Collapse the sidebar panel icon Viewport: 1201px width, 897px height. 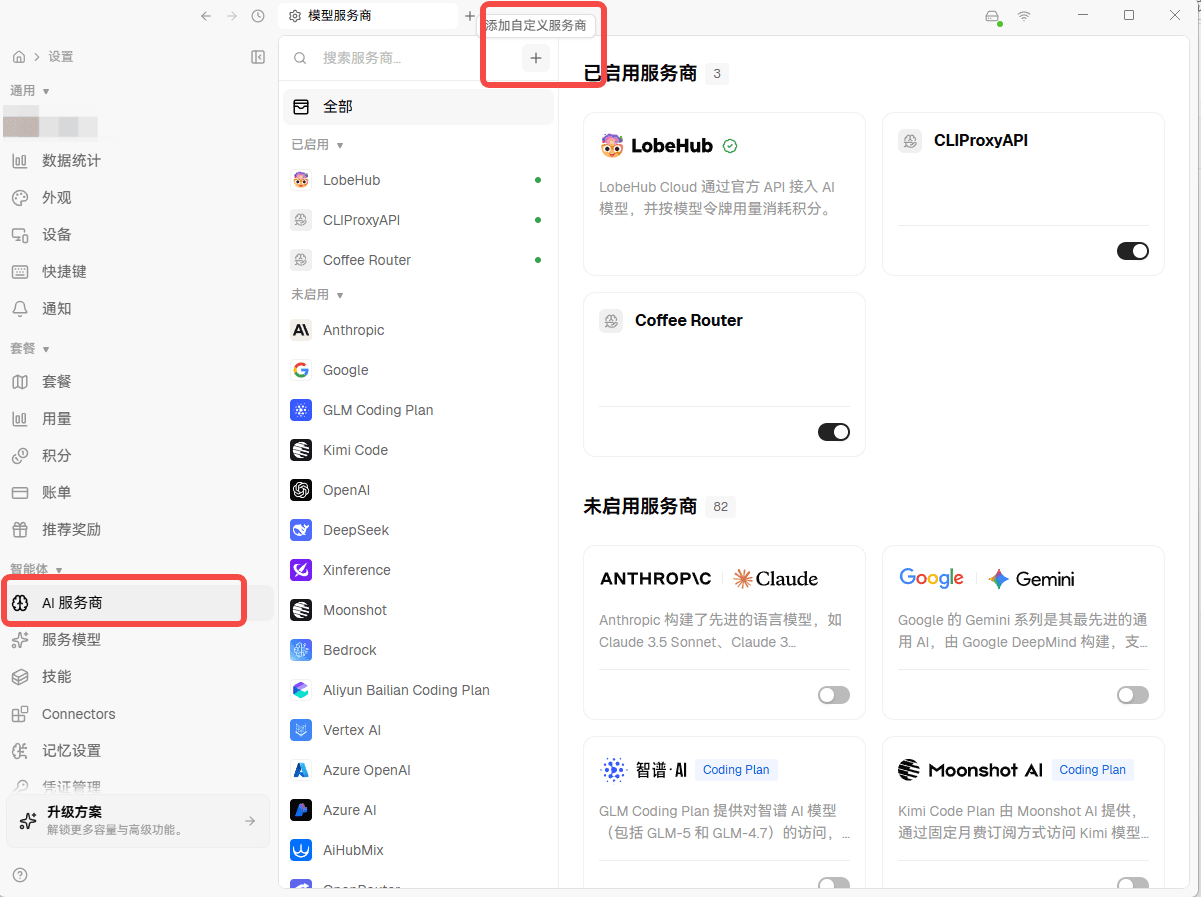pos(258,57)
